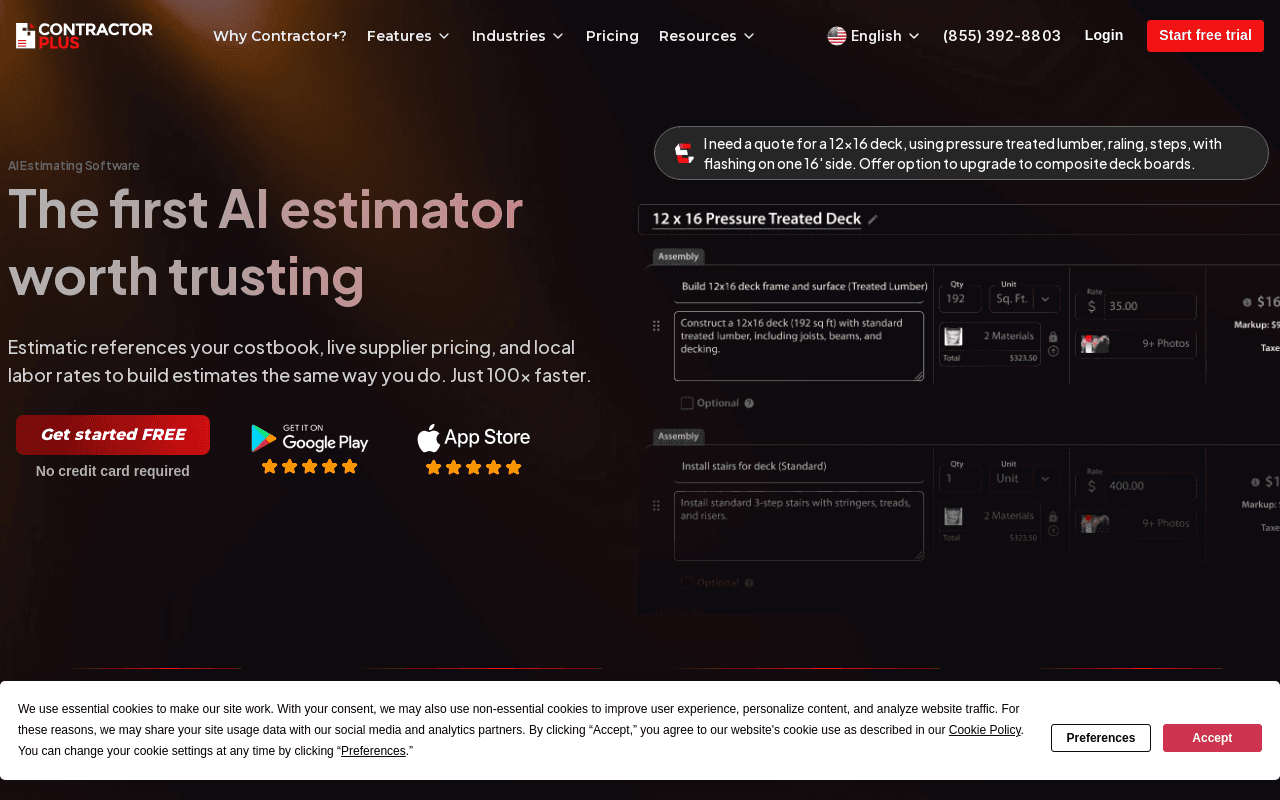Image resolution: width=1280 pixels, height=800 pixels.
Task: Click help icon beside first Optional checkbox
Action: [x=749, y=403]
